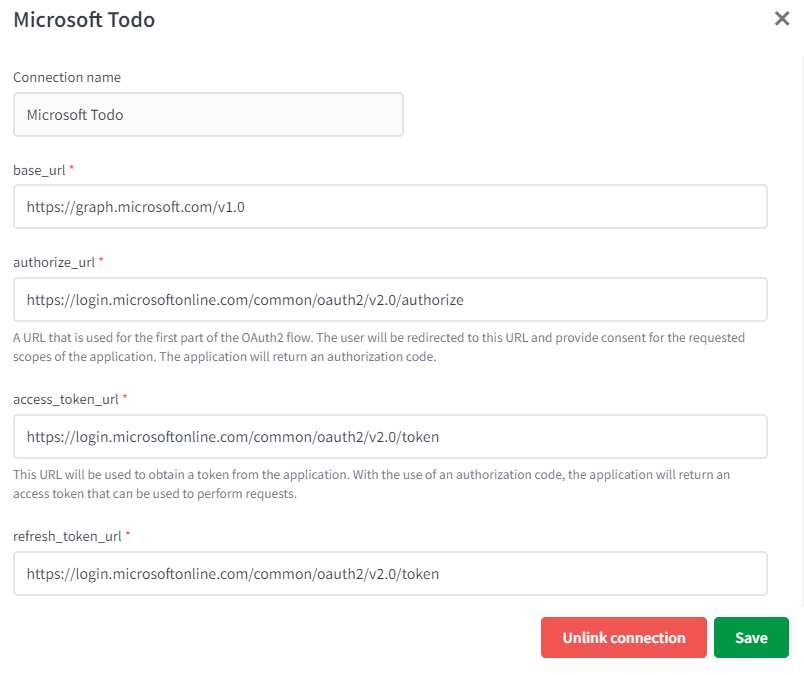Save the connection settings

751,638
